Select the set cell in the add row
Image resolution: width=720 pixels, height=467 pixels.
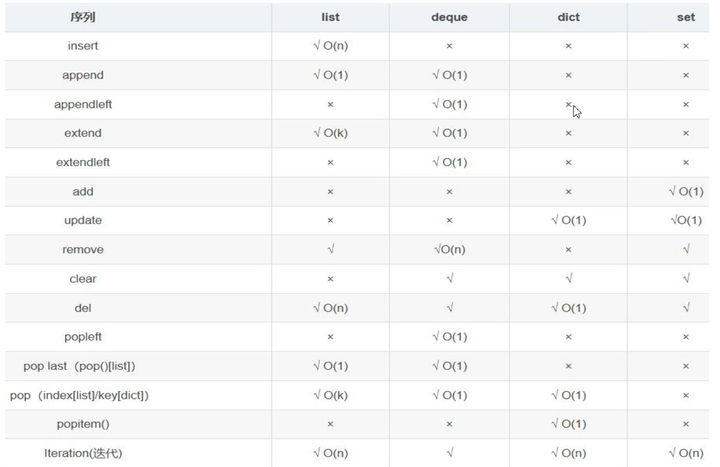685,191
